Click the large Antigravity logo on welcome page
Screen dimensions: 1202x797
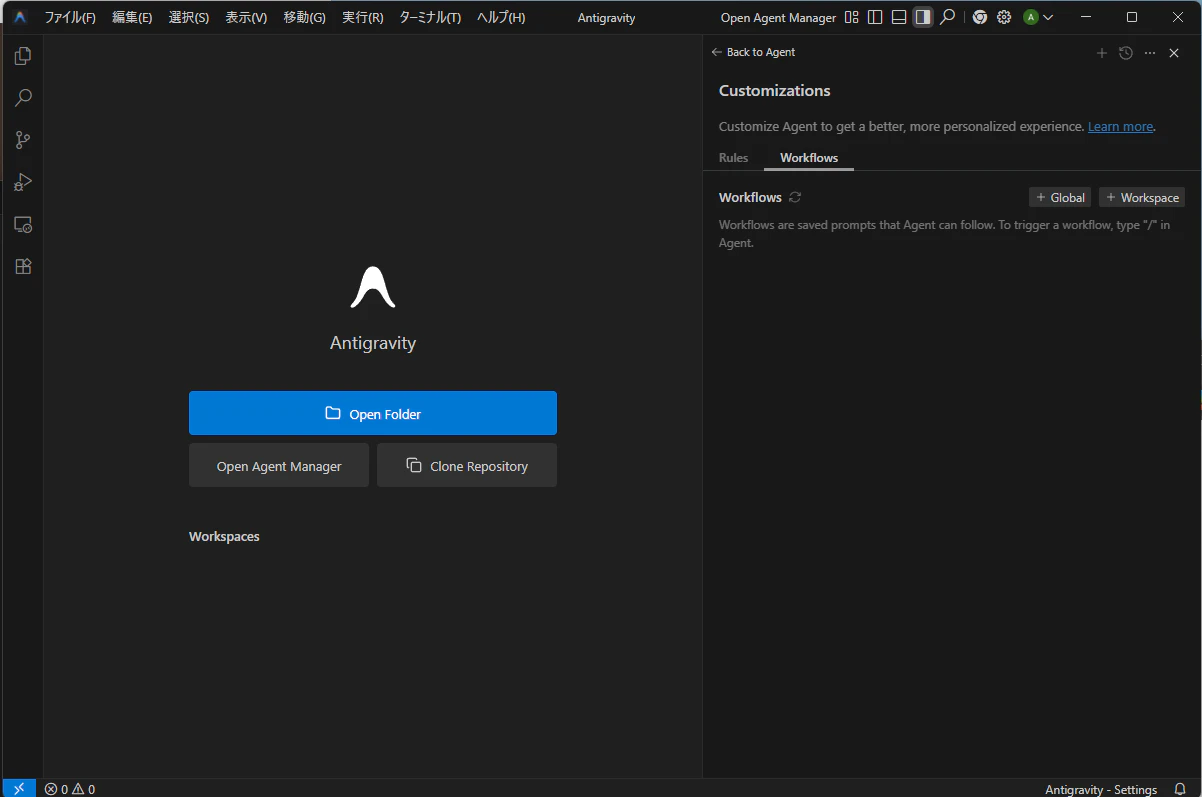click(373, 287)
